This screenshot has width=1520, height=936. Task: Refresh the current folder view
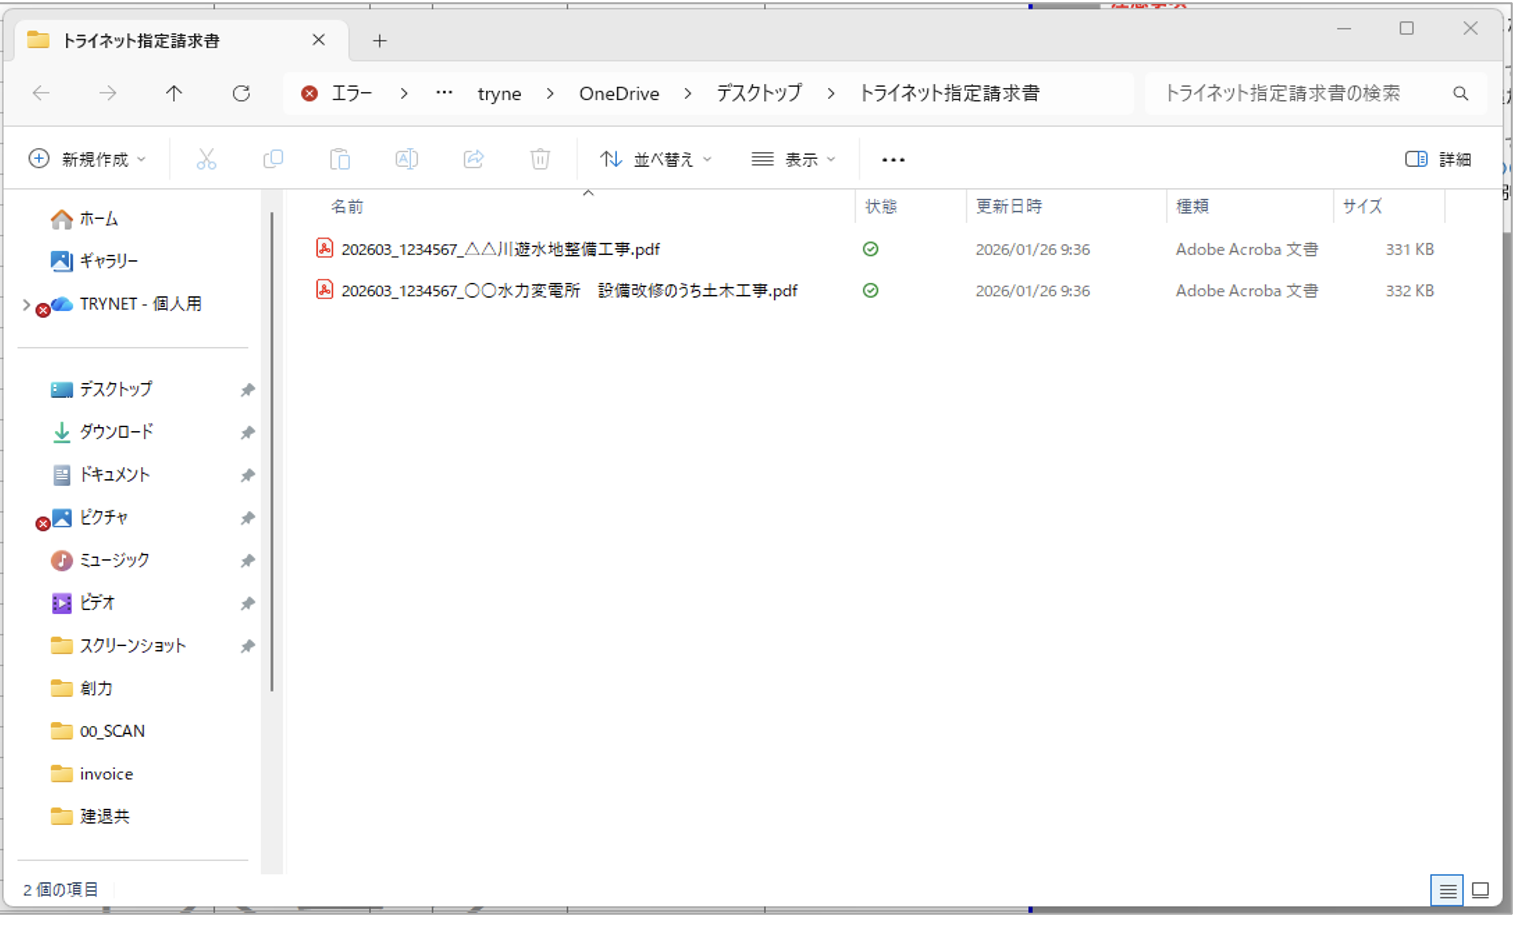point(241,93)
